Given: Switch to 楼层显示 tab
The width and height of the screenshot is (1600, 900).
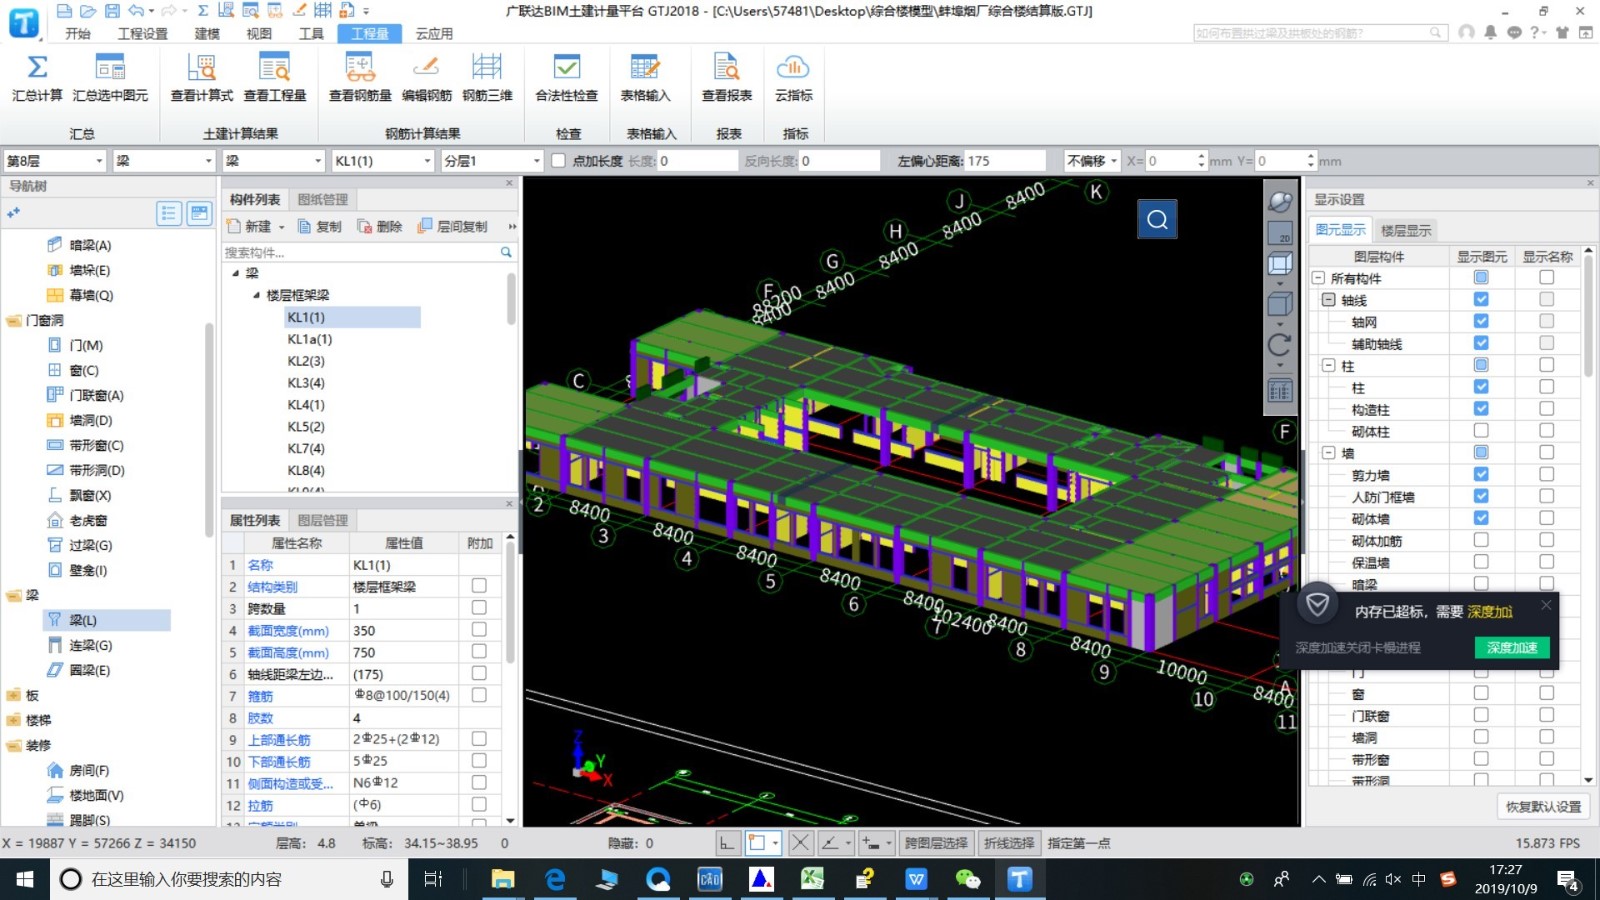Looking at the screenshot, I should pos(1406,230).
